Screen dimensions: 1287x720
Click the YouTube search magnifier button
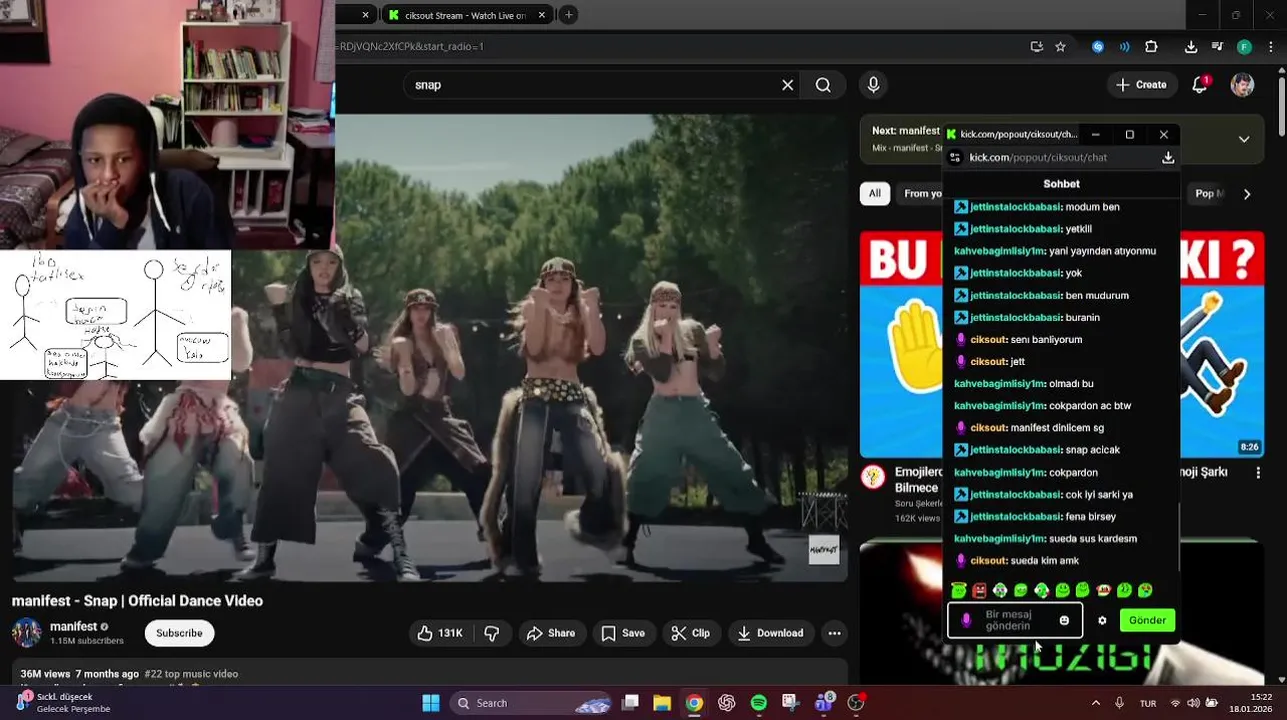pos(823,85)
